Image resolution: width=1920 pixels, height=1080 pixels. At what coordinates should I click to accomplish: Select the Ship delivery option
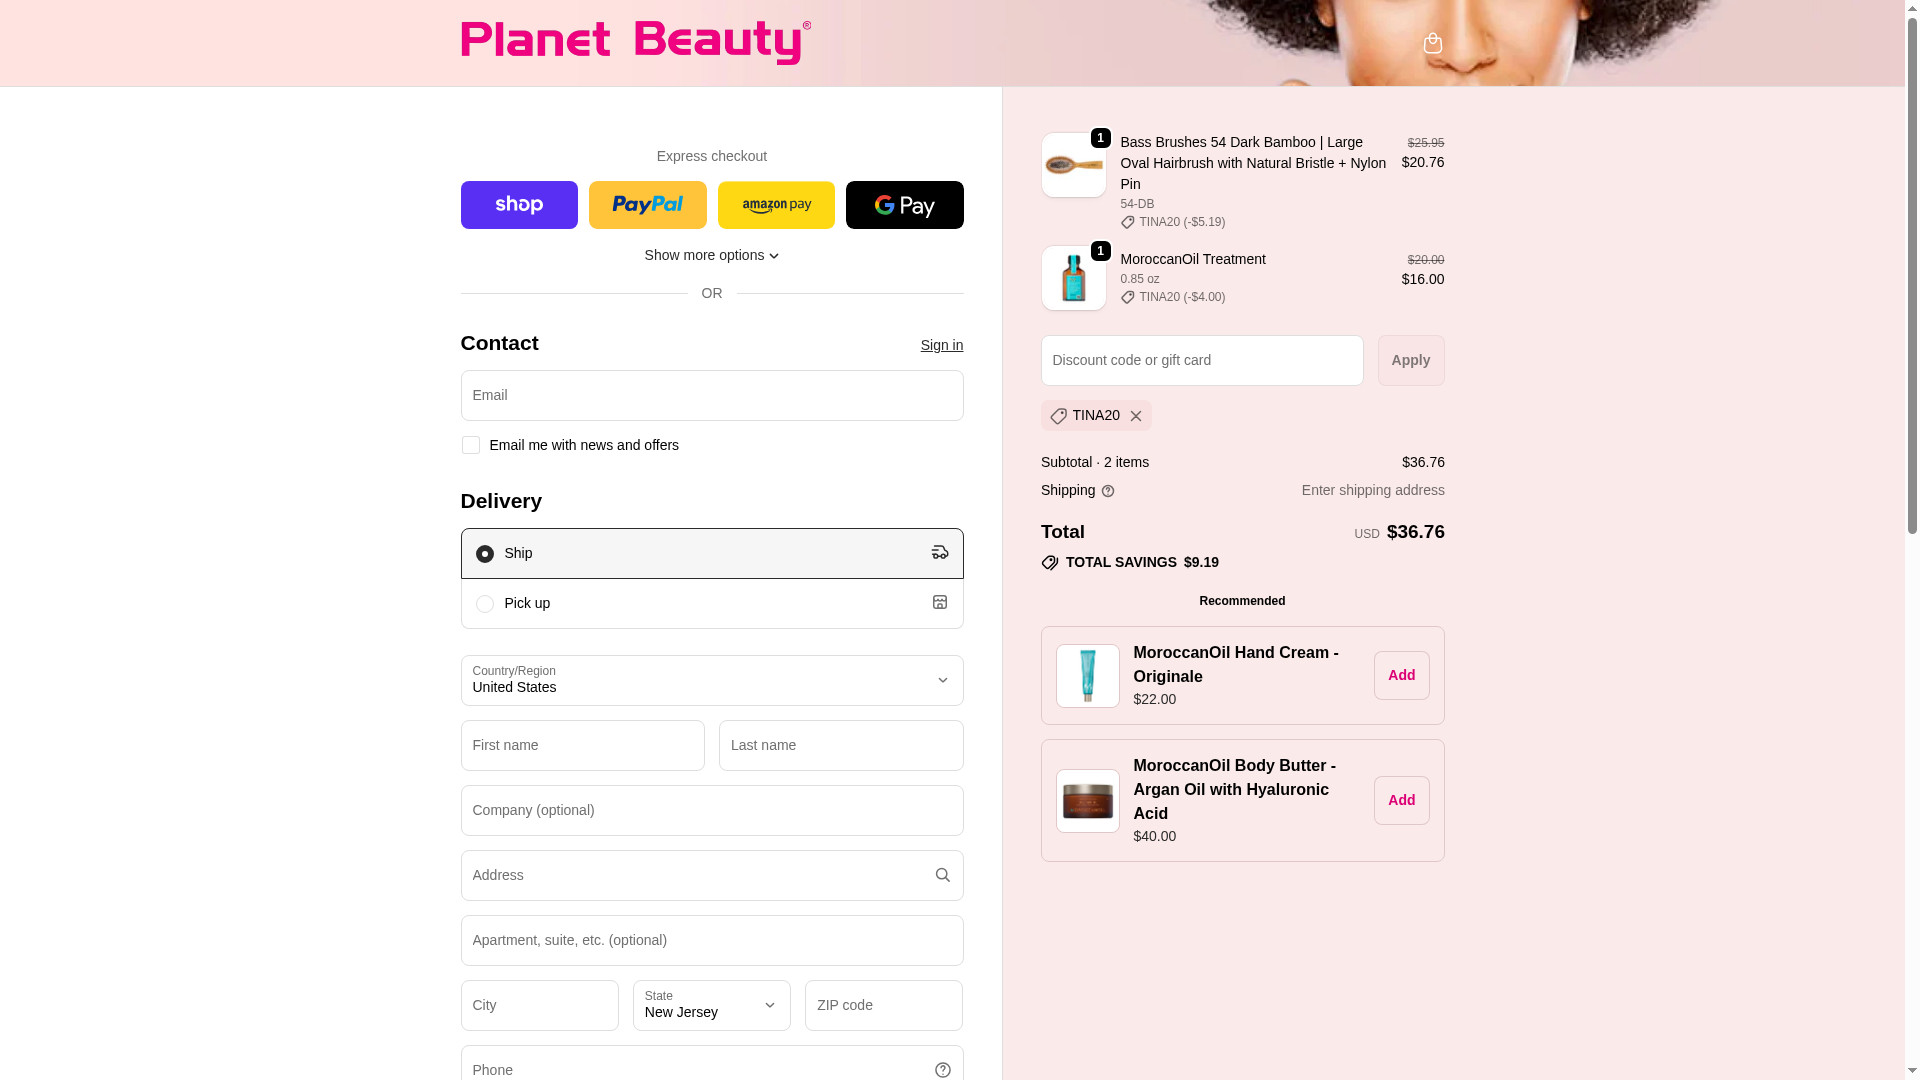[x=712, y=553]
